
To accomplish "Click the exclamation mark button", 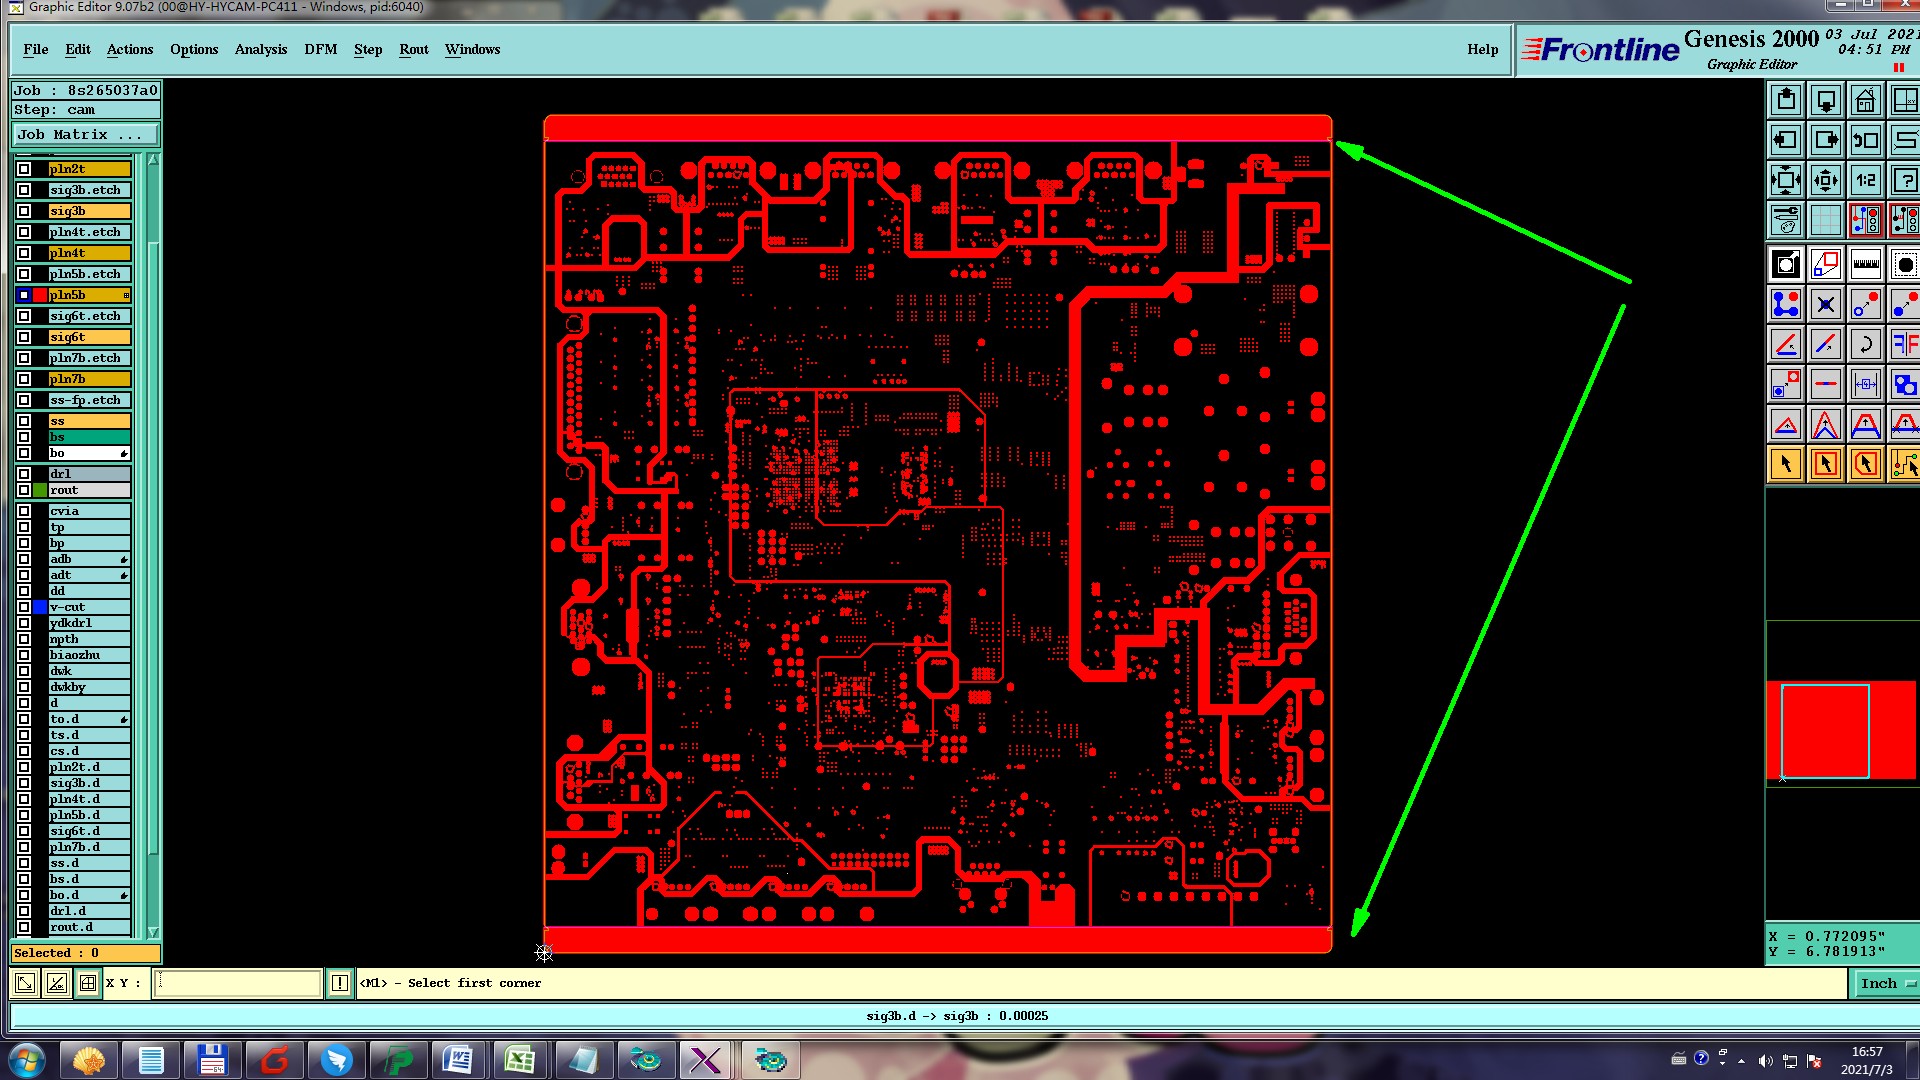I will (x=340, y=983).
